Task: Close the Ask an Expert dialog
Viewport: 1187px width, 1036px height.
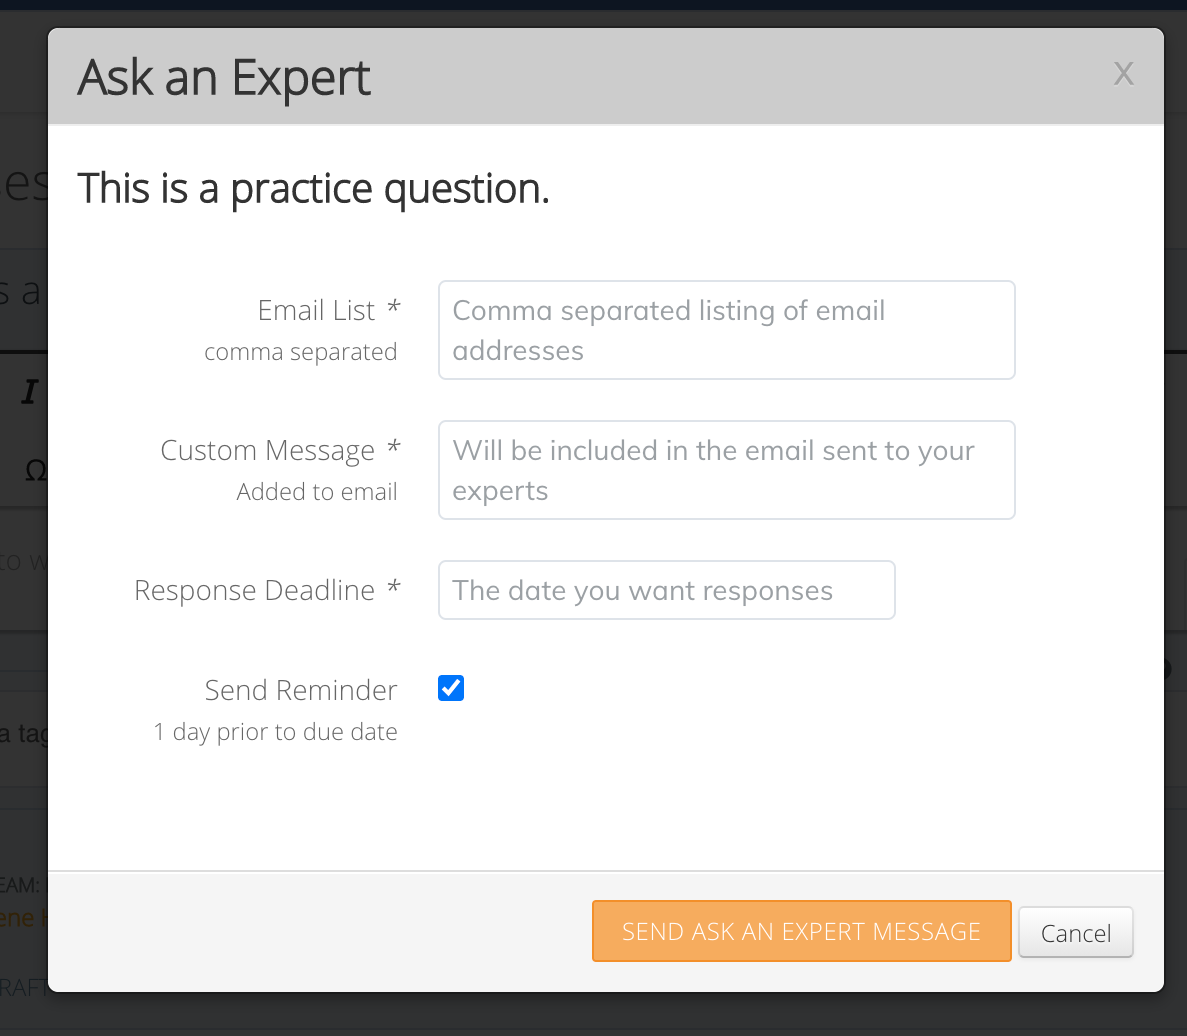Action: (x=1123, y=74)
